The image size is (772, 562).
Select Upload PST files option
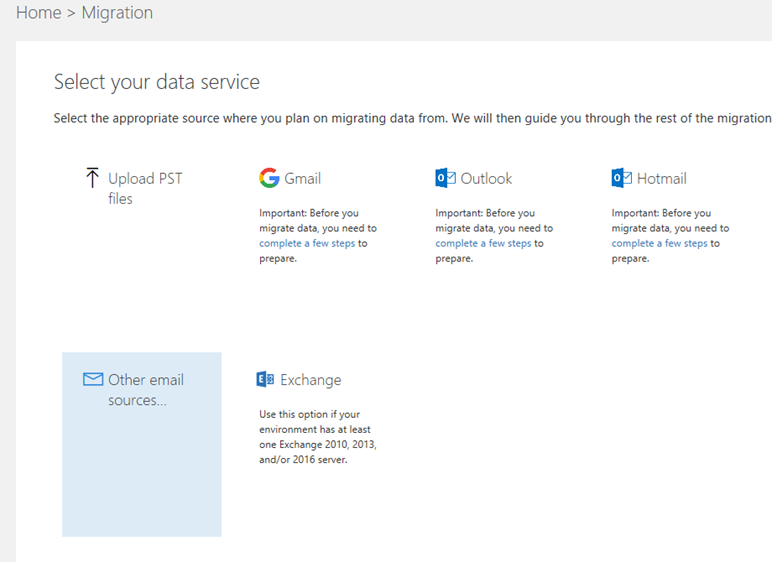point(145,188)
